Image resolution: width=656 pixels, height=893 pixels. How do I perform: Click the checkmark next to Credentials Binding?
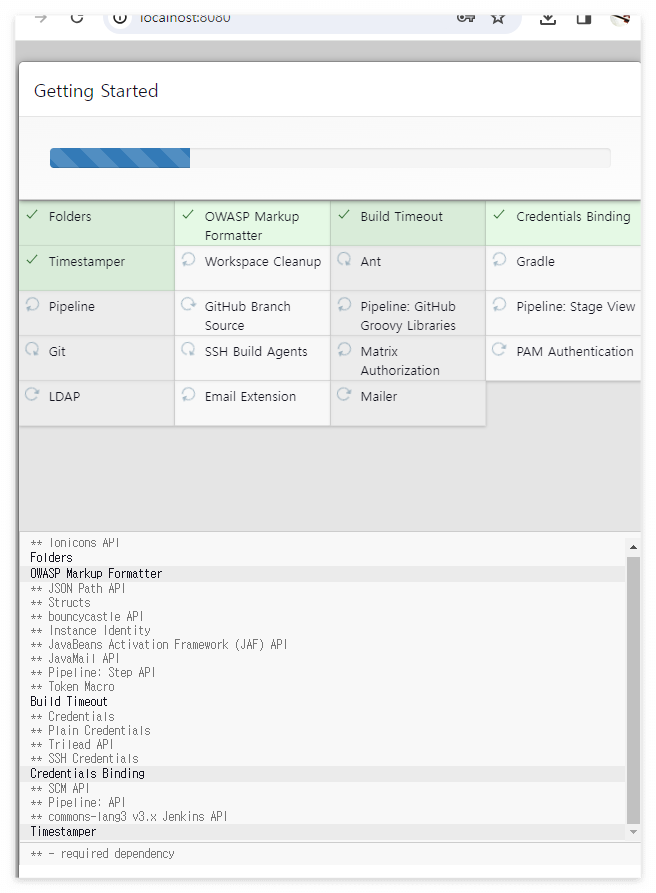[499, 215]
